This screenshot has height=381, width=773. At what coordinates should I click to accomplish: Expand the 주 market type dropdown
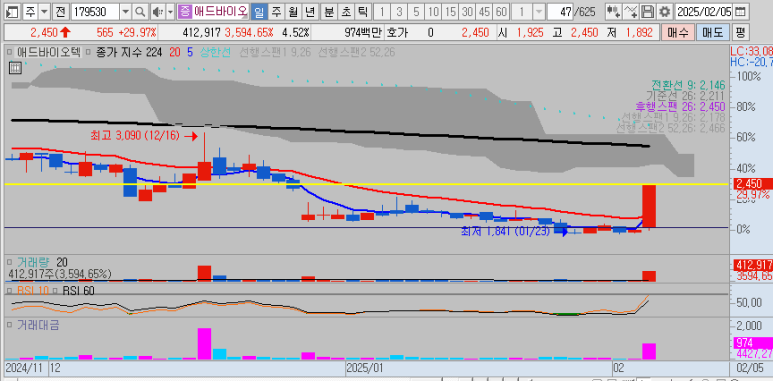click(x=44, y=11)
